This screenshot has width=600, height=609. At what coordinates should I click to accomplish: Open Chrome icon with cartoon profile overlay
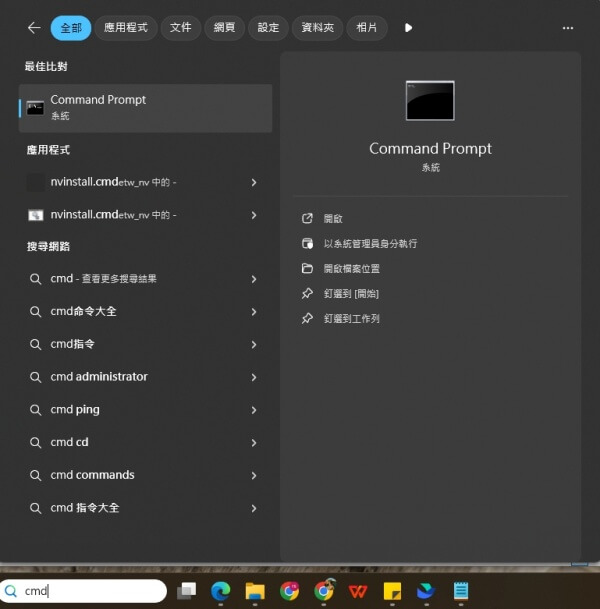pyautogui.click(x=324, y=590)
